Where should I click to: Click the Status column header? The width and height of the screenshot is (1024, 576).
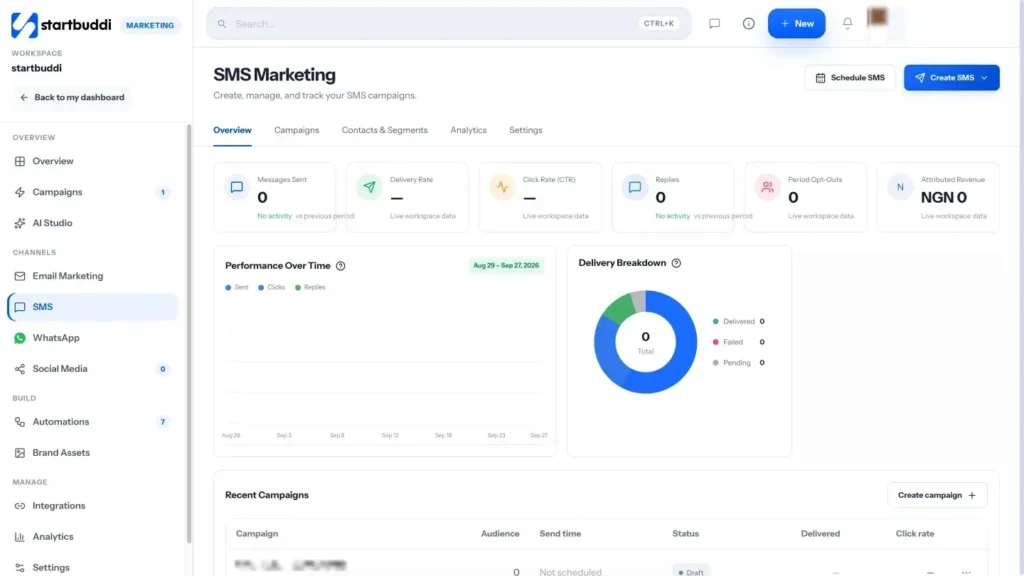point(685,534)
